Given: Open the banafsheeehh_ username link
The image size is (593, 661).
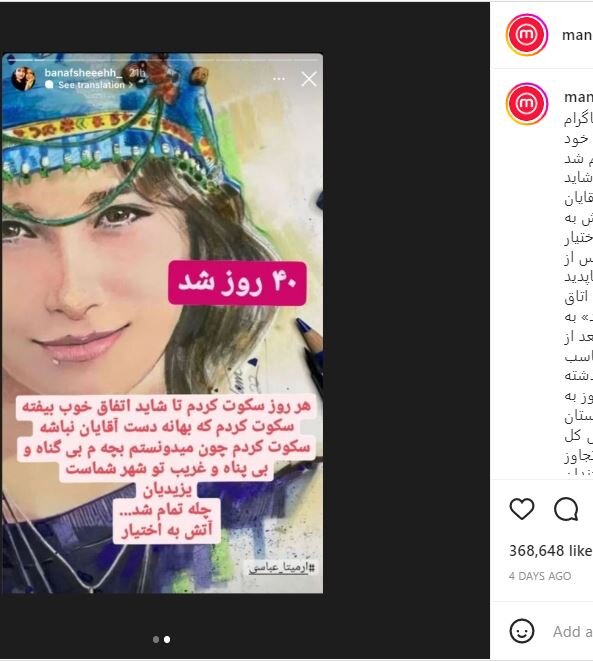Looking at the screenshot, I should (83, 73).
